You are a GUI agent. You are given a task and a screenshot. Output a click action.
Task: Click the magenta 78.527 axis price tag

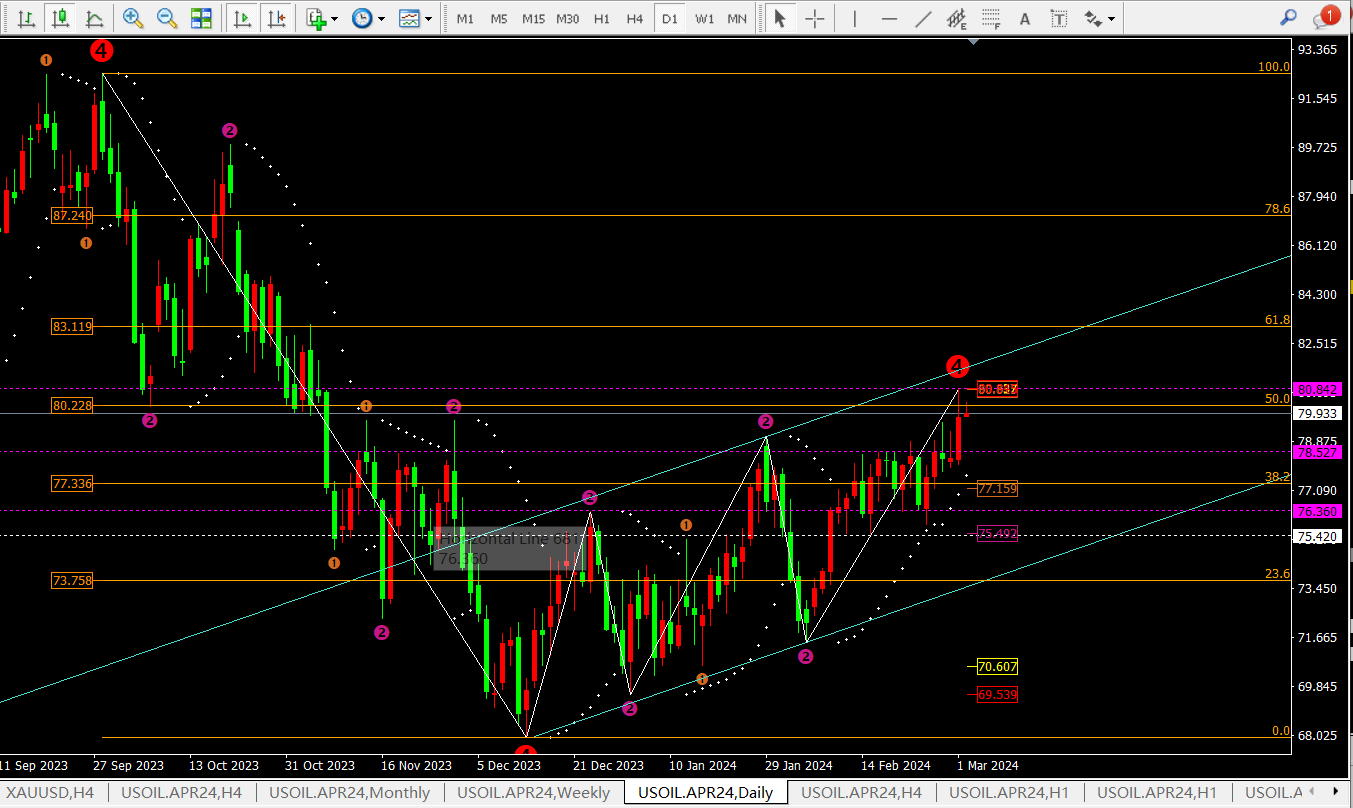point(1316,453)
